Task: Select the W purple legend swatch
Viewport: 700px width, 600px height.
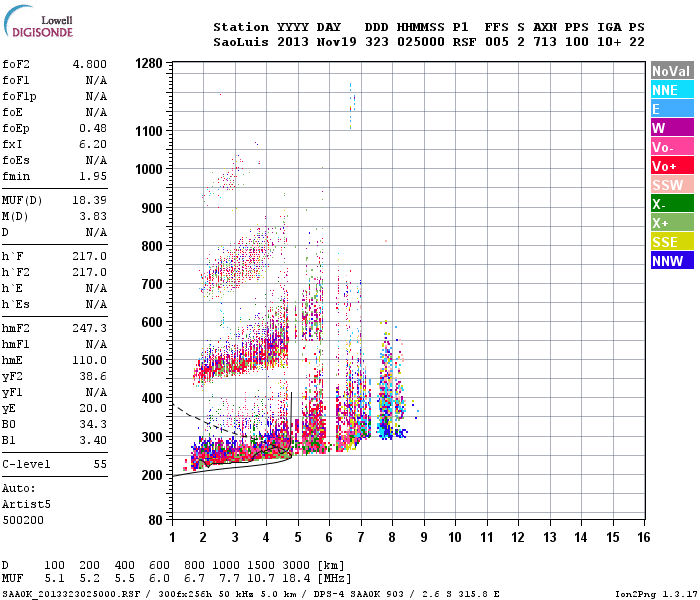Action: coord(672,128)
